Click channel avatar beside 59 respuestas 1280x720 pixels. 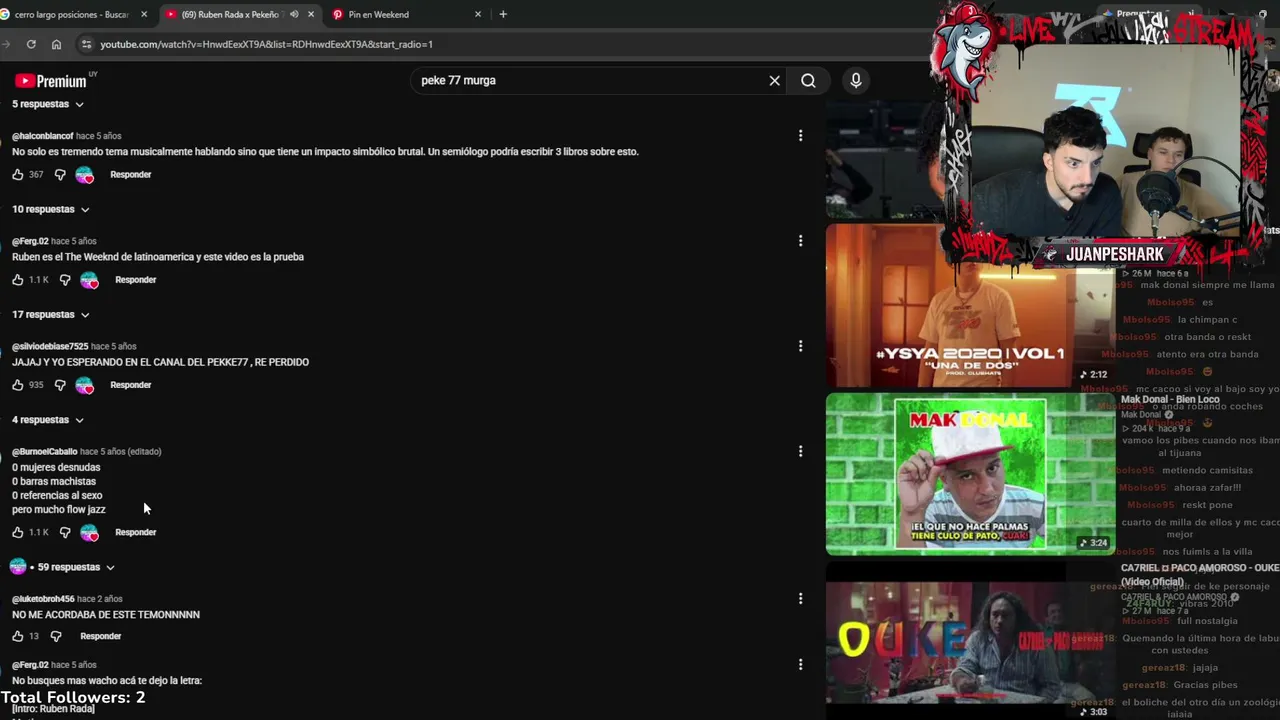coord(17,567)
